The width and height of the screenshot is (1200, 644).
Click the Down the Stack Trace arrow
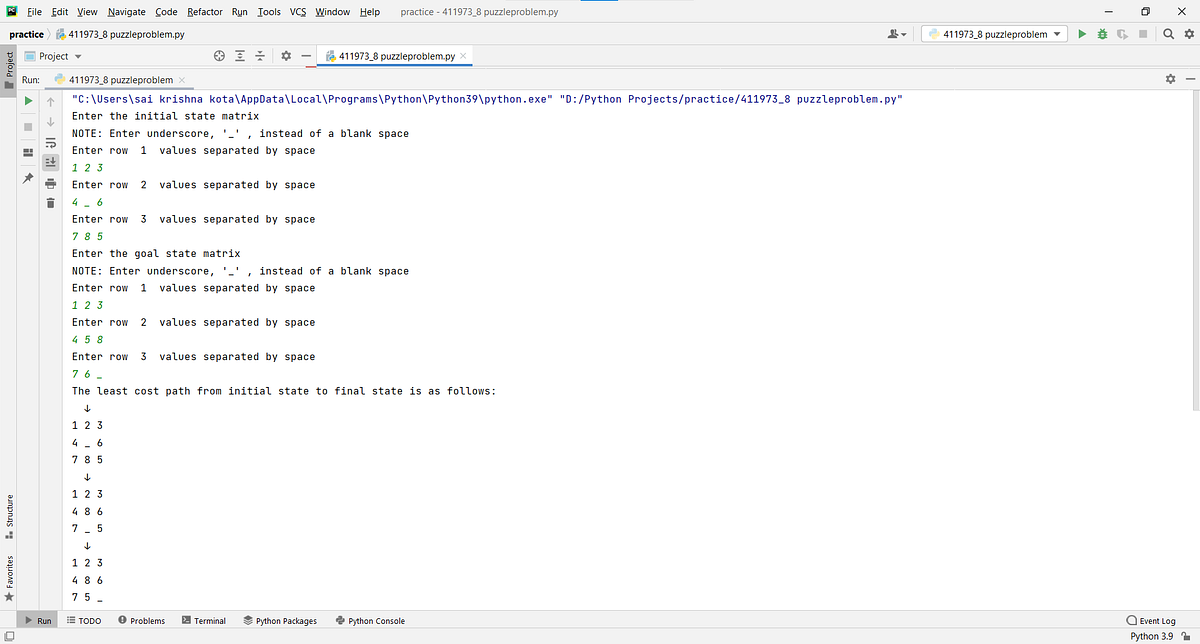click(x=51, y=122)
